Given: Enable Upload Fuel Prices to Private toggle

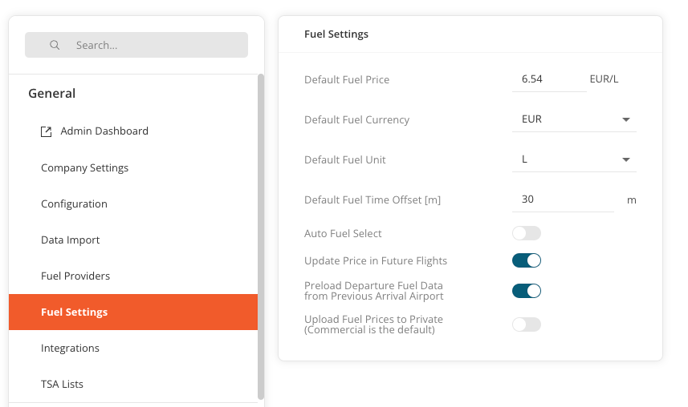Looking at the screenshot, I should pyautogui.click(x=526, y=325).
